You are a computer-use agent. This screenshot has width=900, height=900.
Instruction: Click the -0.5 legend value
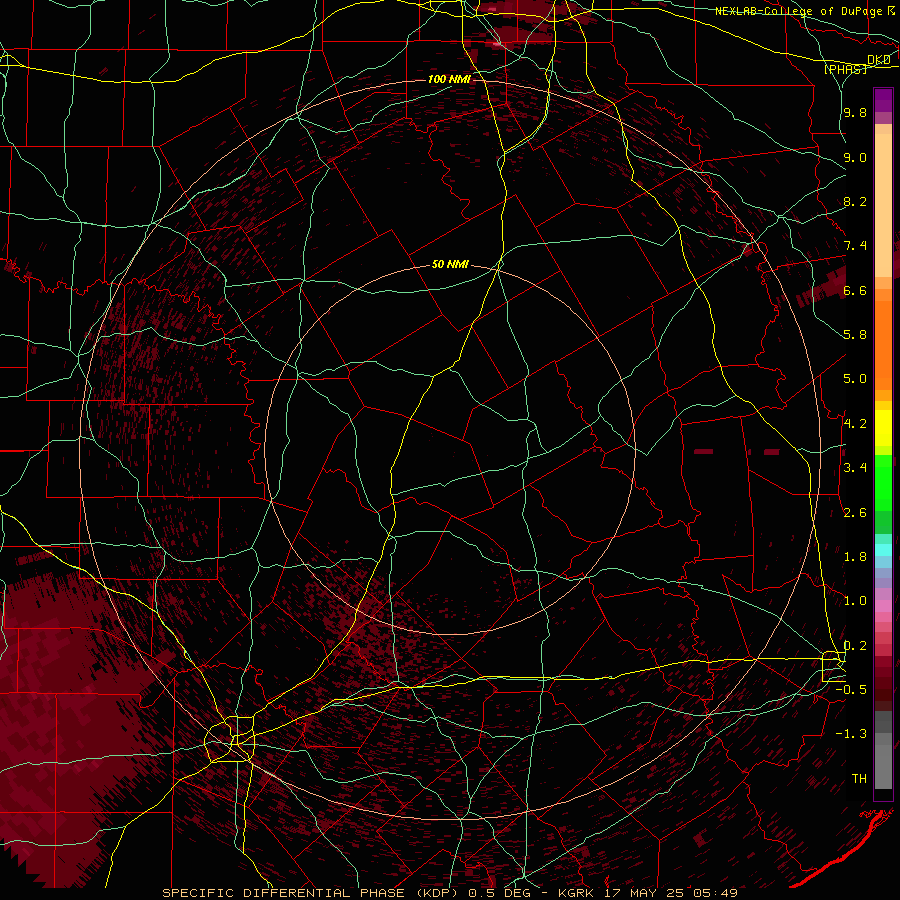pyautogui.click(x=851, y=689)
